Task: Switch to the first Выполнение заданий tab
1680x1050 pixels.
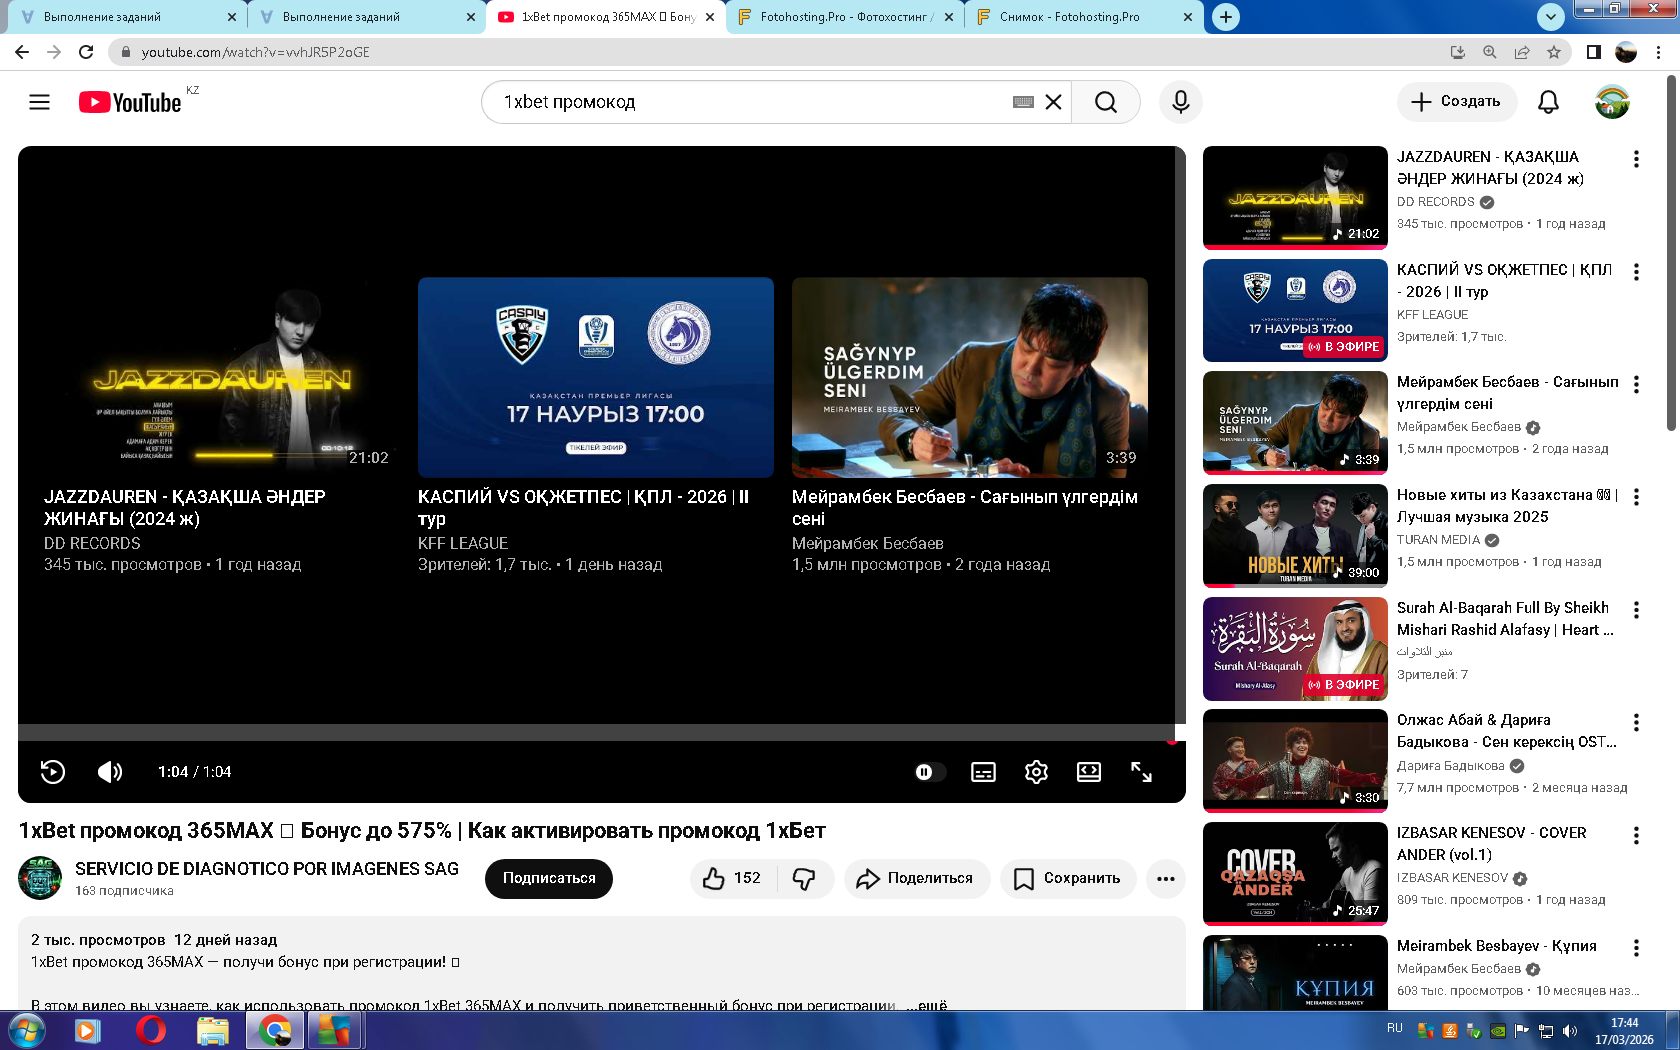Action: (x=125, y=17)
